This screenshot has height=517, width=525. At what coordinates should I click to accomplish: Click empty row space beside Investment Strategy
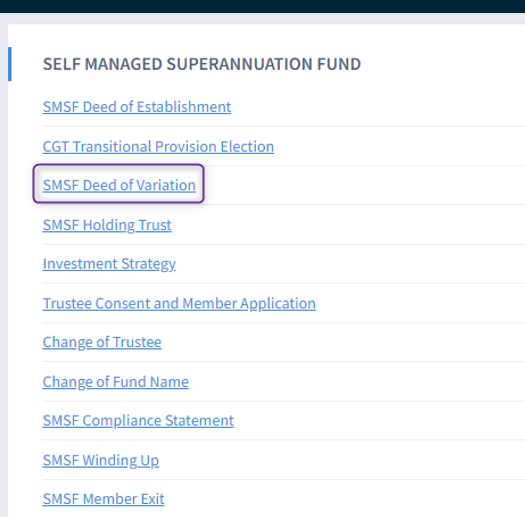pos(350,264)
